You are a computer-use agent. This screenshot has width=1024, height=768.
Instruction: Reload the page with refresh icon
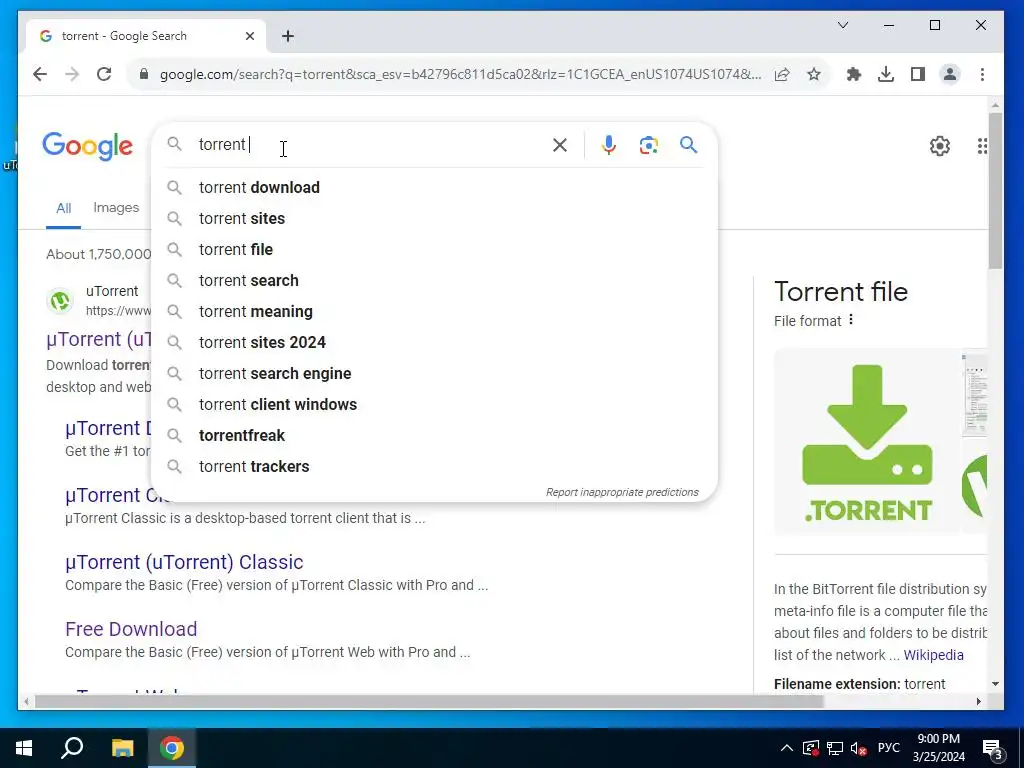(104, 74)
